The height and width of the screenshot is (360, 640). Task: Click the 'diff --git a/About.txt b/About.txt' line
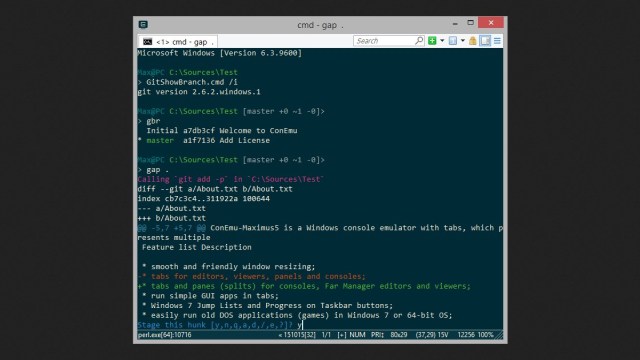click(215, 189)
